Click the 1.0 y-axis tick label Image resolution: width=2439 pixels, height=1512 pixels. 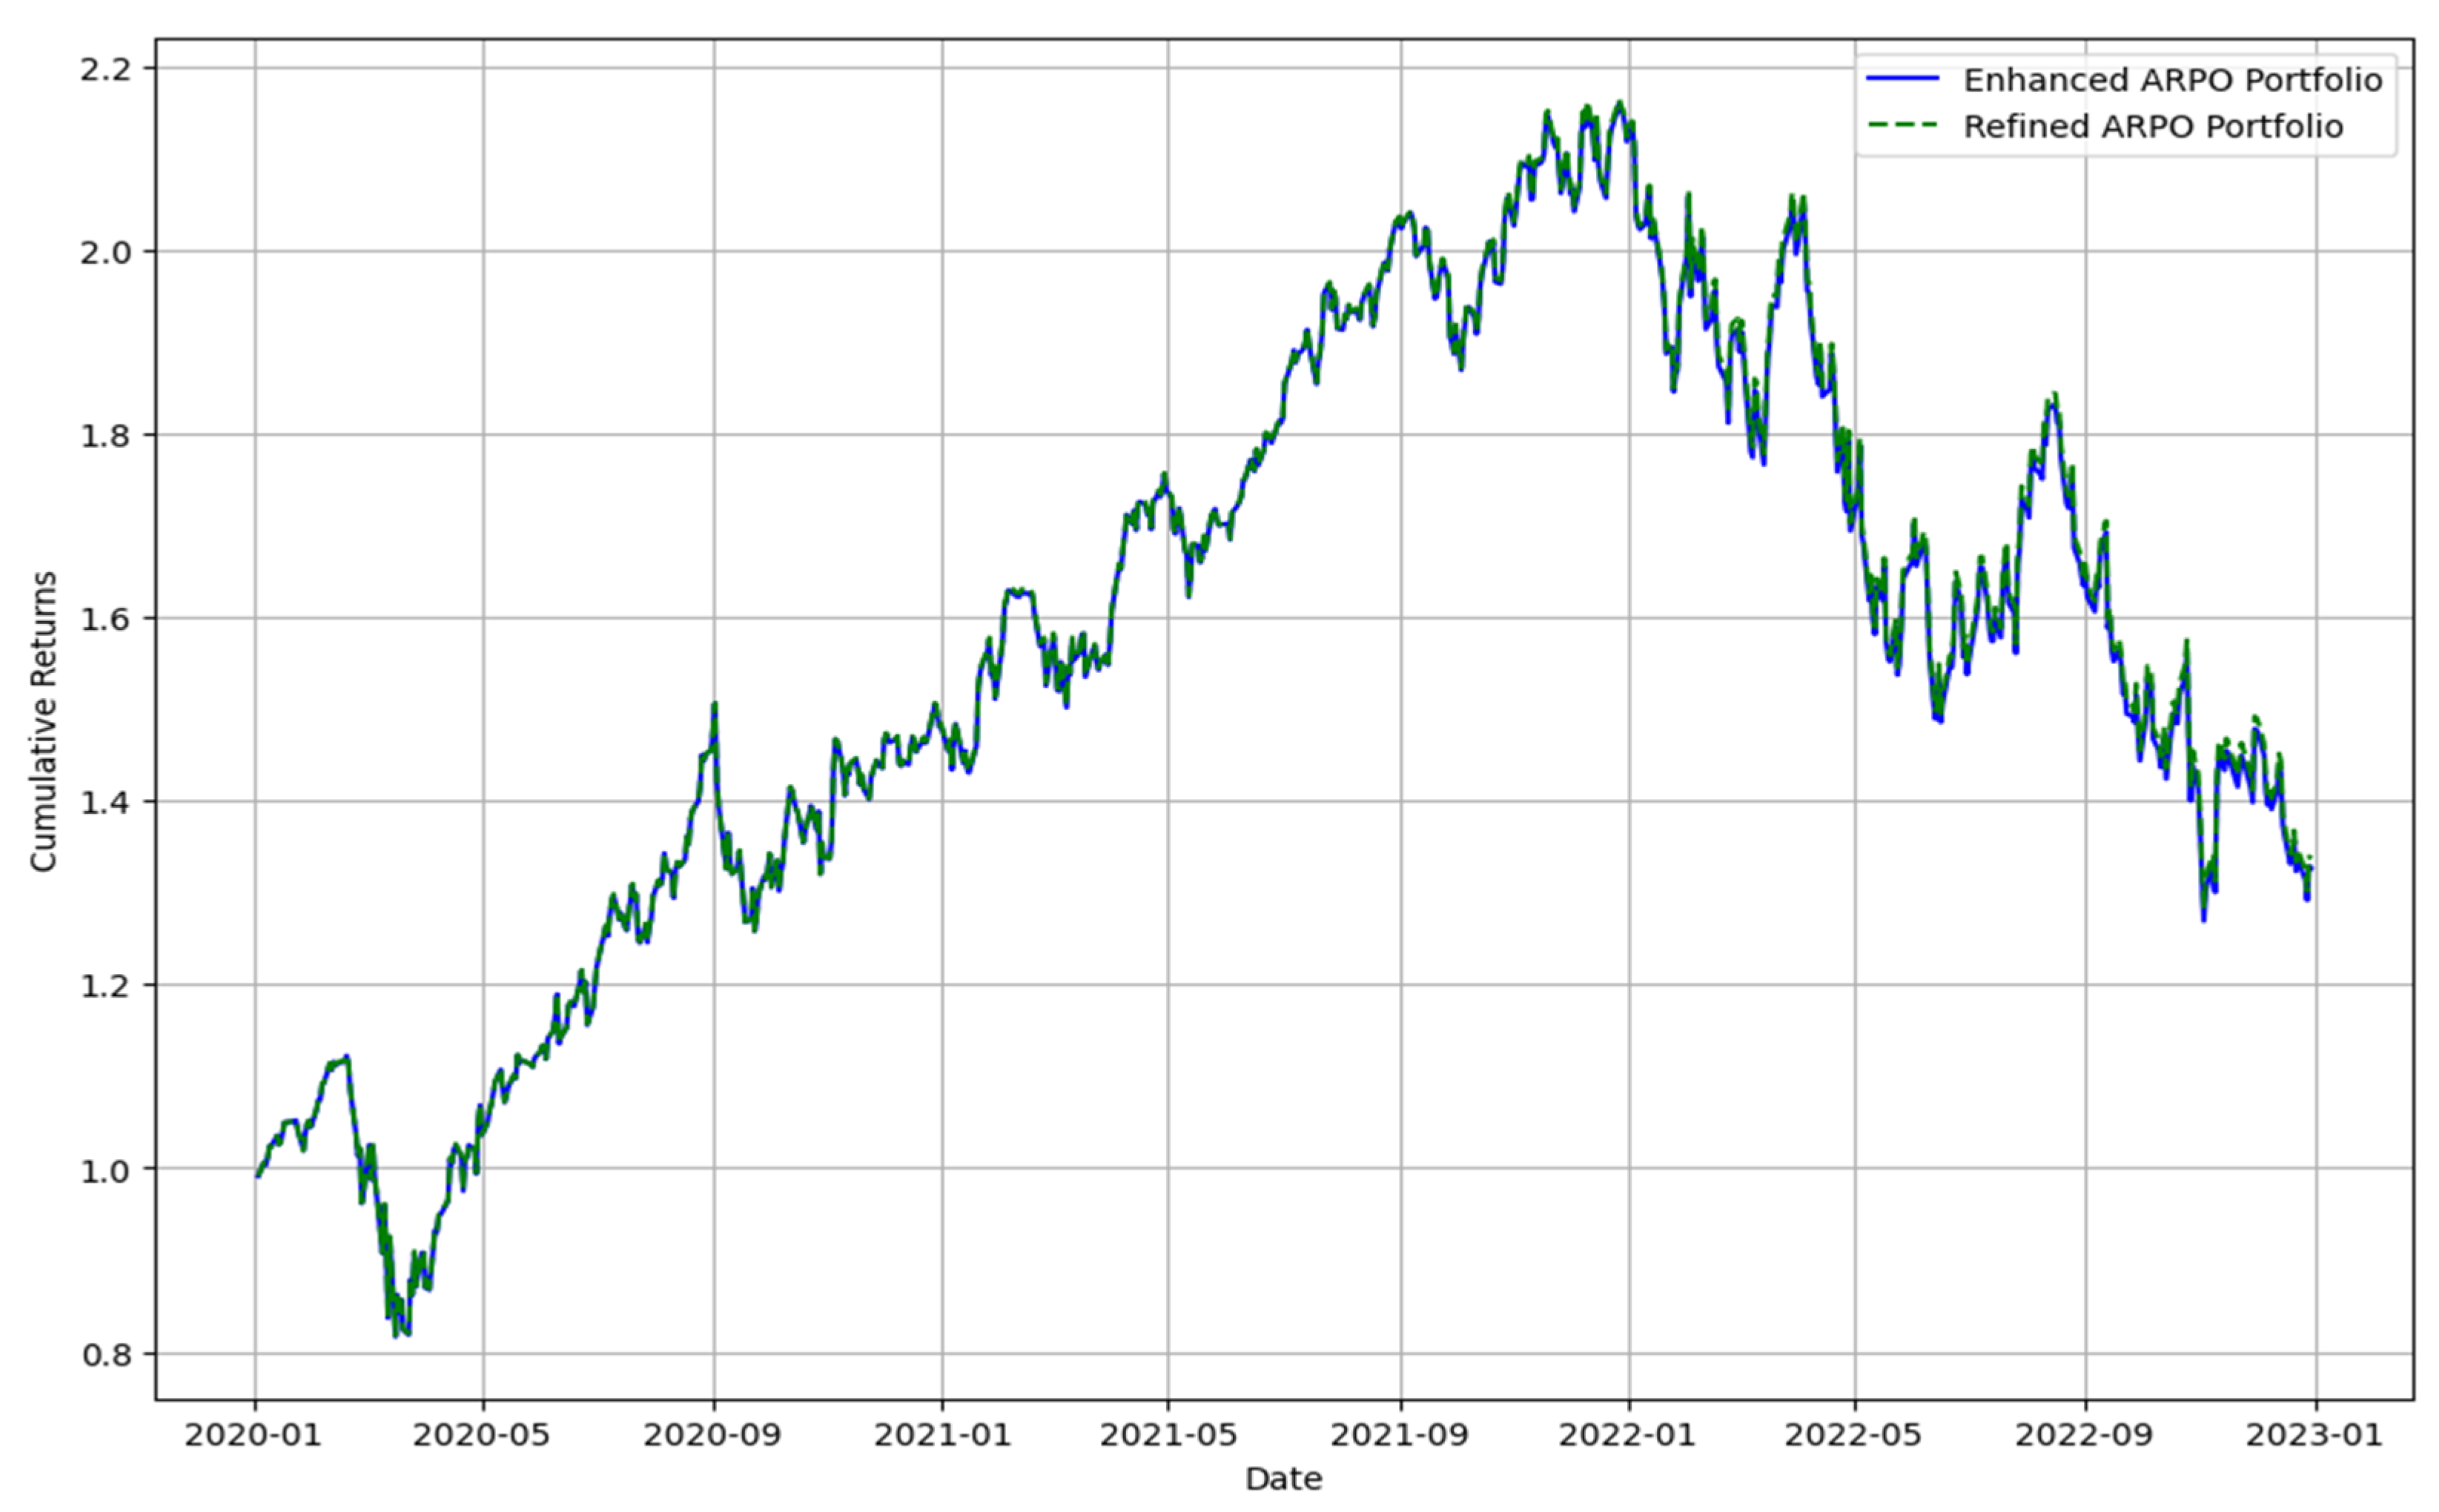coord(106,1170)
